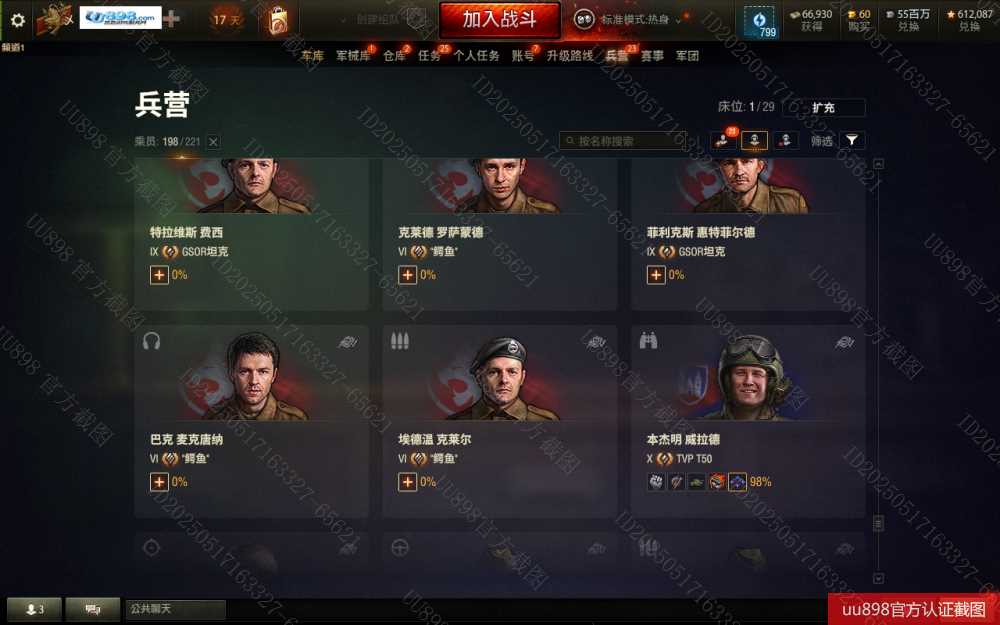Viewport: 1000px width, 625px height.
Task: Click the contacts icon showing 3
Action: point(34,609)
